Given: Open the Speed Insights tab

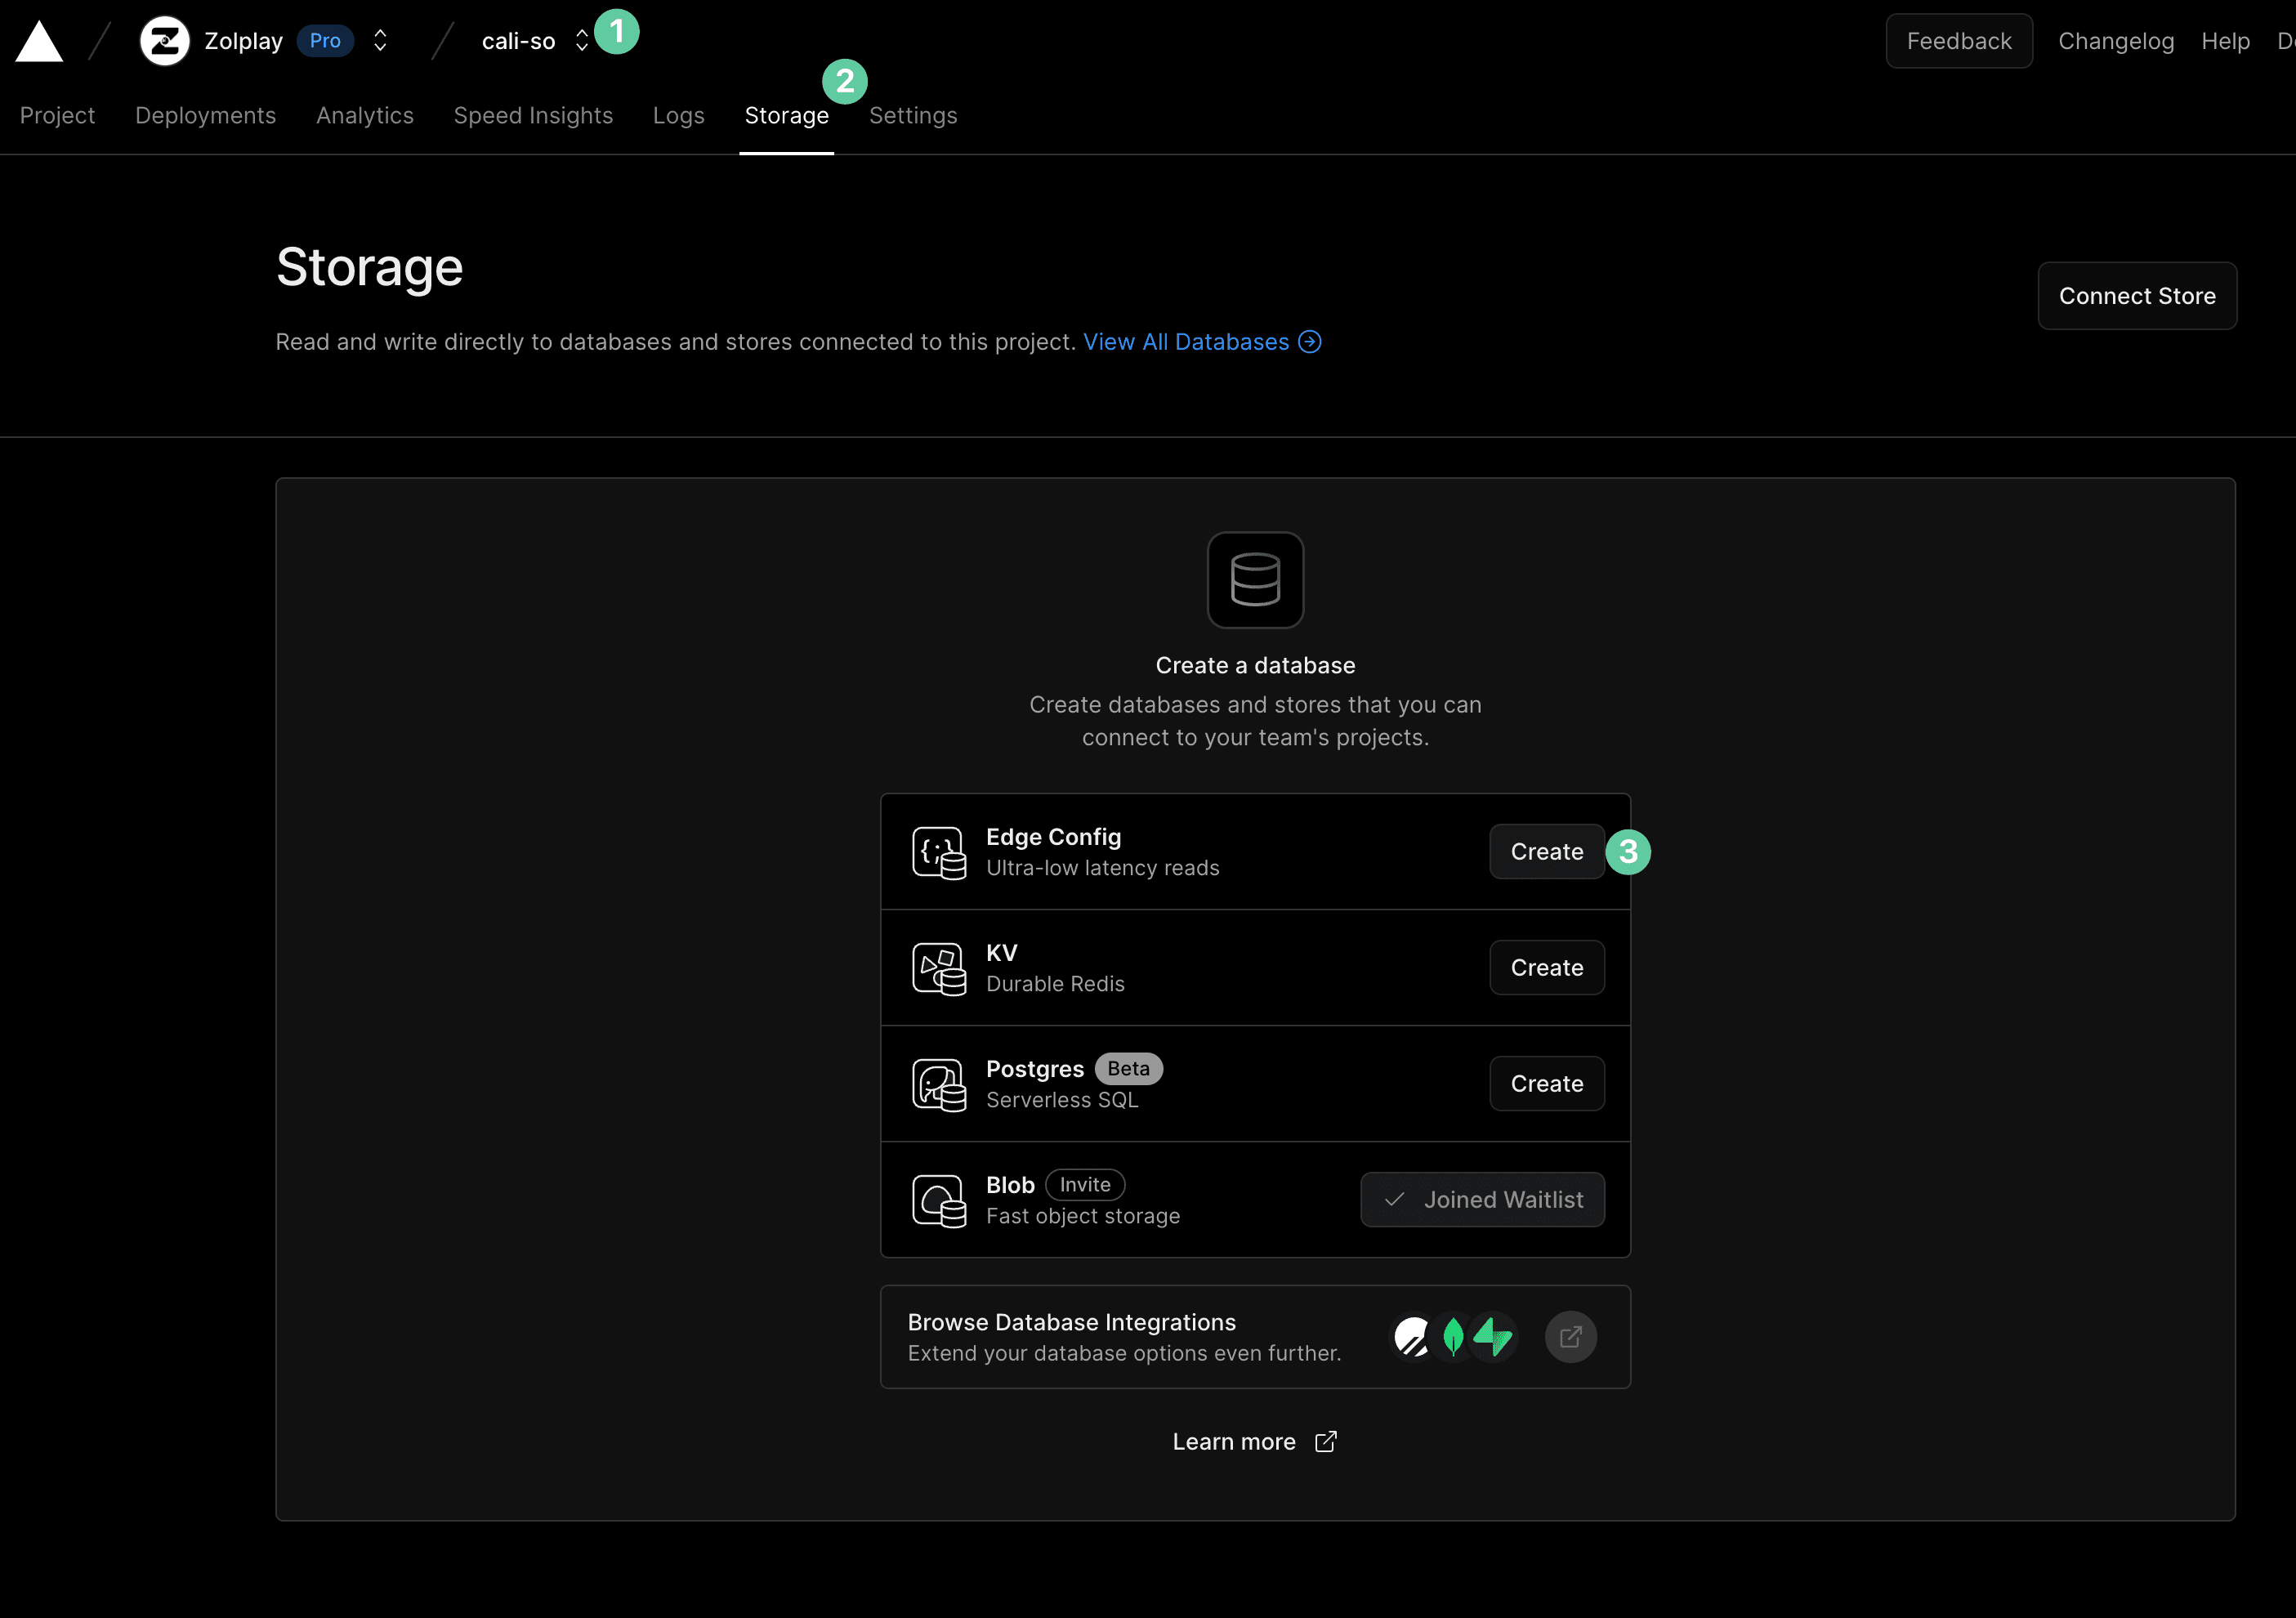Looking at the screenshot, I should [x=533, y=115].
